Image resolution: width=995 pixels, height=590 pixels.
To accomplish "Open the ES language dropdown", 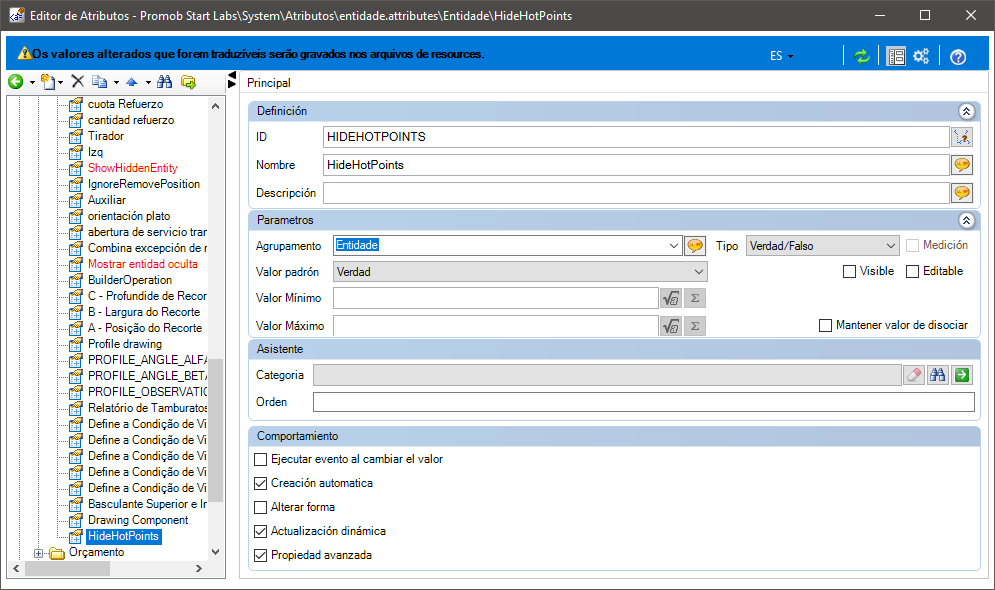I will pyautogui.click(x=781, y=56).
